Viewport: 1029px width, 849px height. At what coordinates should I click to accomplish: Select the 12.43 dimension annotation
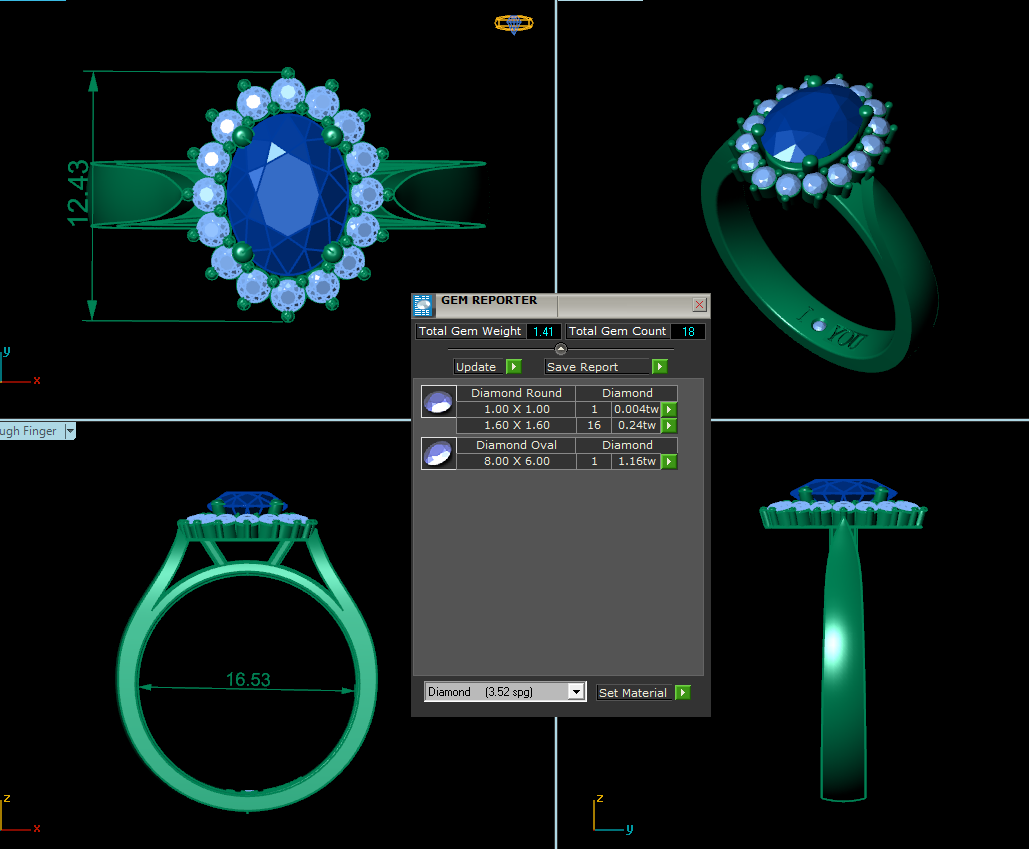(78, 194)
